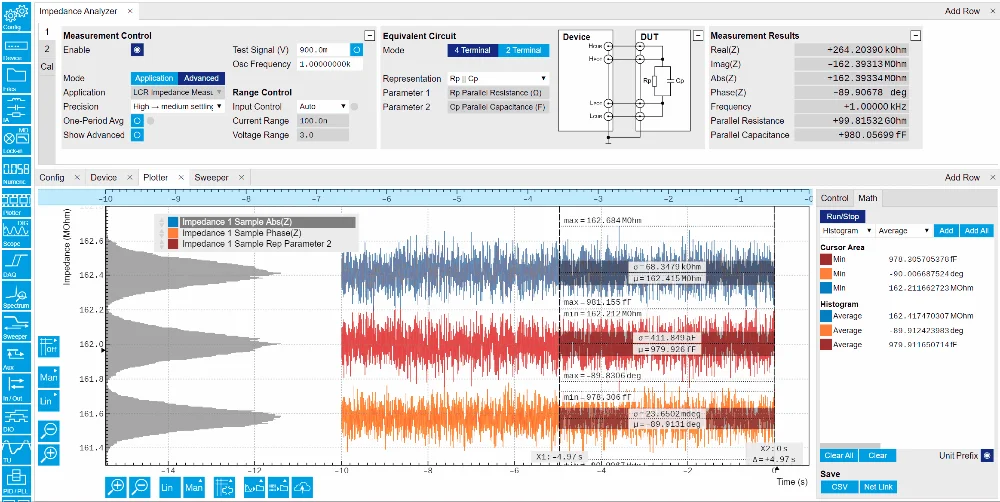Toggle One-Period Avg switch
The image size is (1000, 502).
[137, 120]
